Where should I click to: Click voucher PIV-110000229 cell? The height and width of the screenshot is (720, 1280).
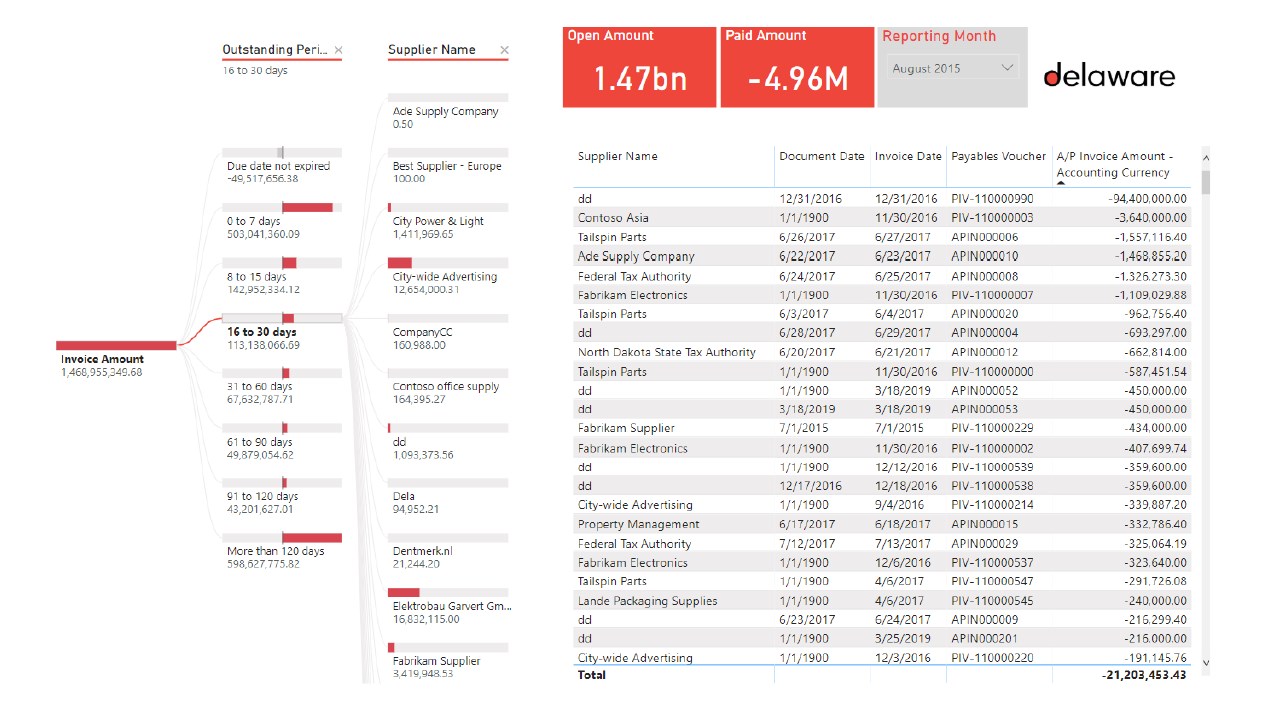[x=992, y=429]
